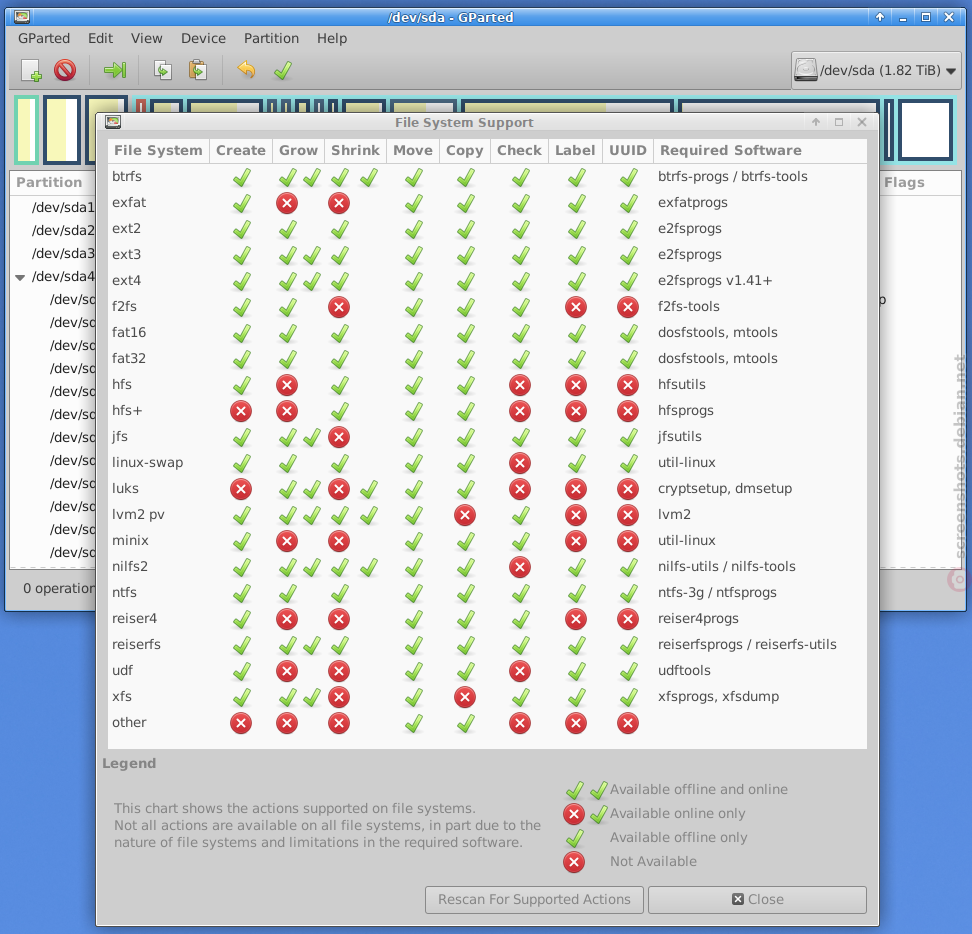
Task: Click the Copy cross icon in lvm2 pv row
Action: click(x=464, y=515)
